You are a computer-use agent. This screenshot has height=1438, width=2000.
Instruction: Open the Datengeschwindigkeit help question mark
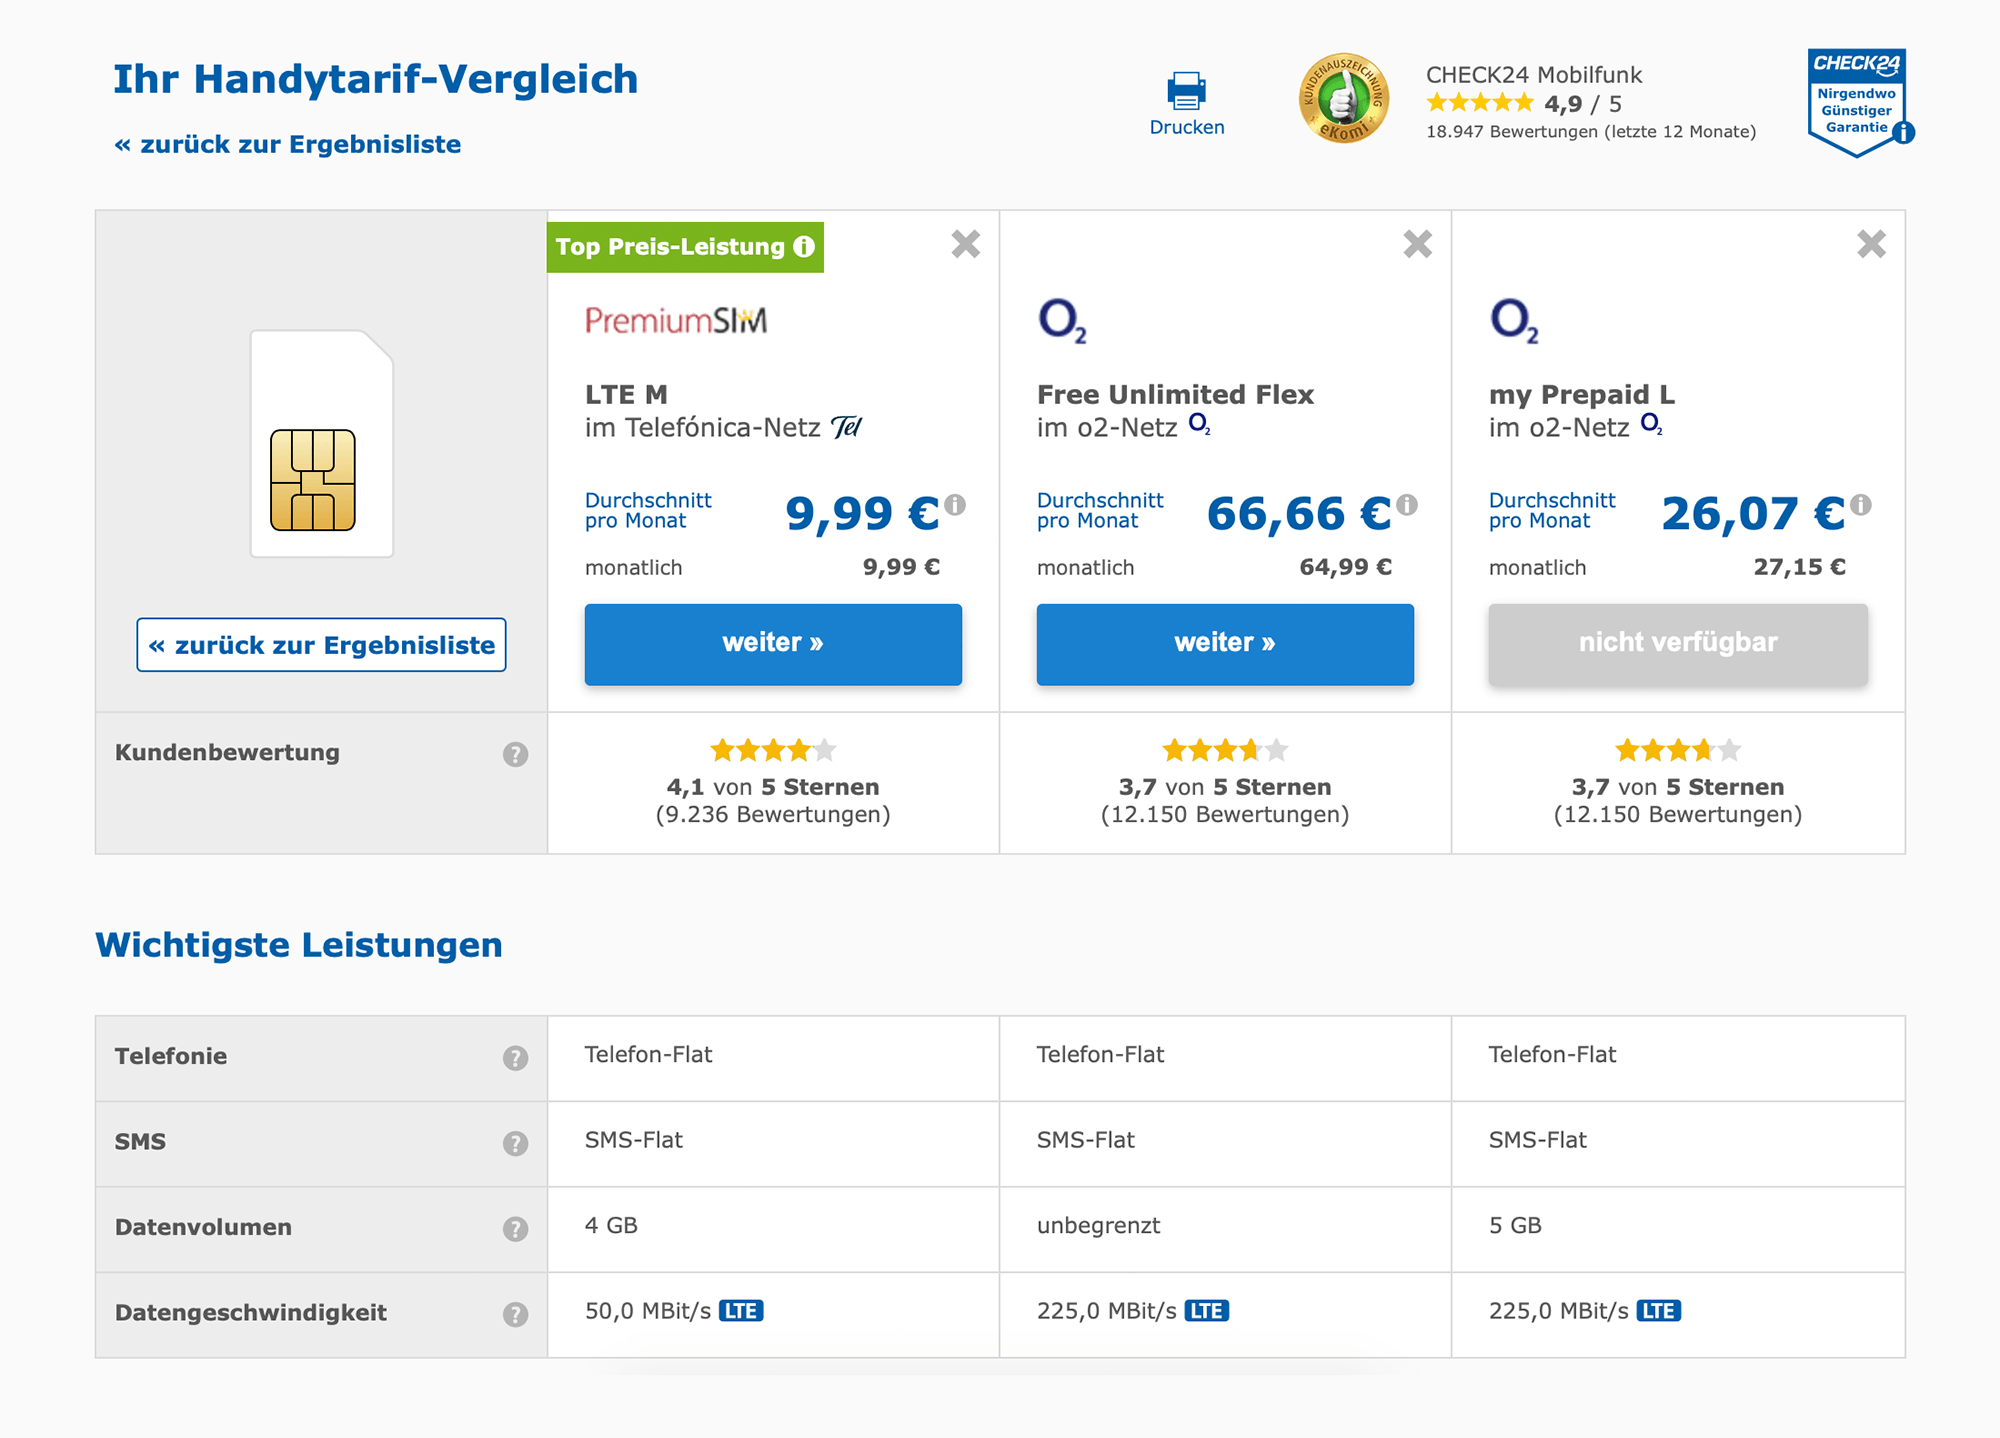pyautogui.click(x=515, y=1314)
